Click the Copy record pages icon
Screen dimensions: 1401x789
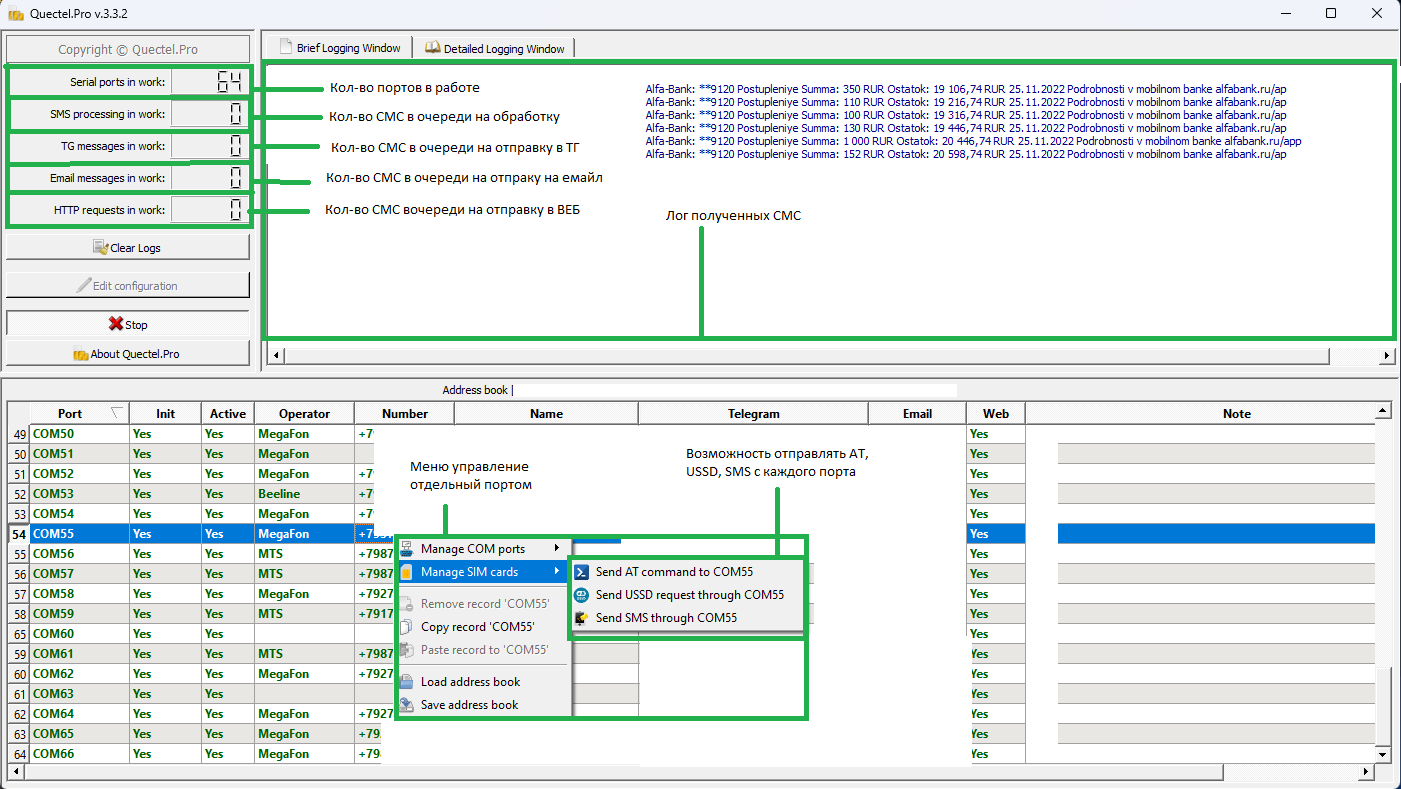406,627
